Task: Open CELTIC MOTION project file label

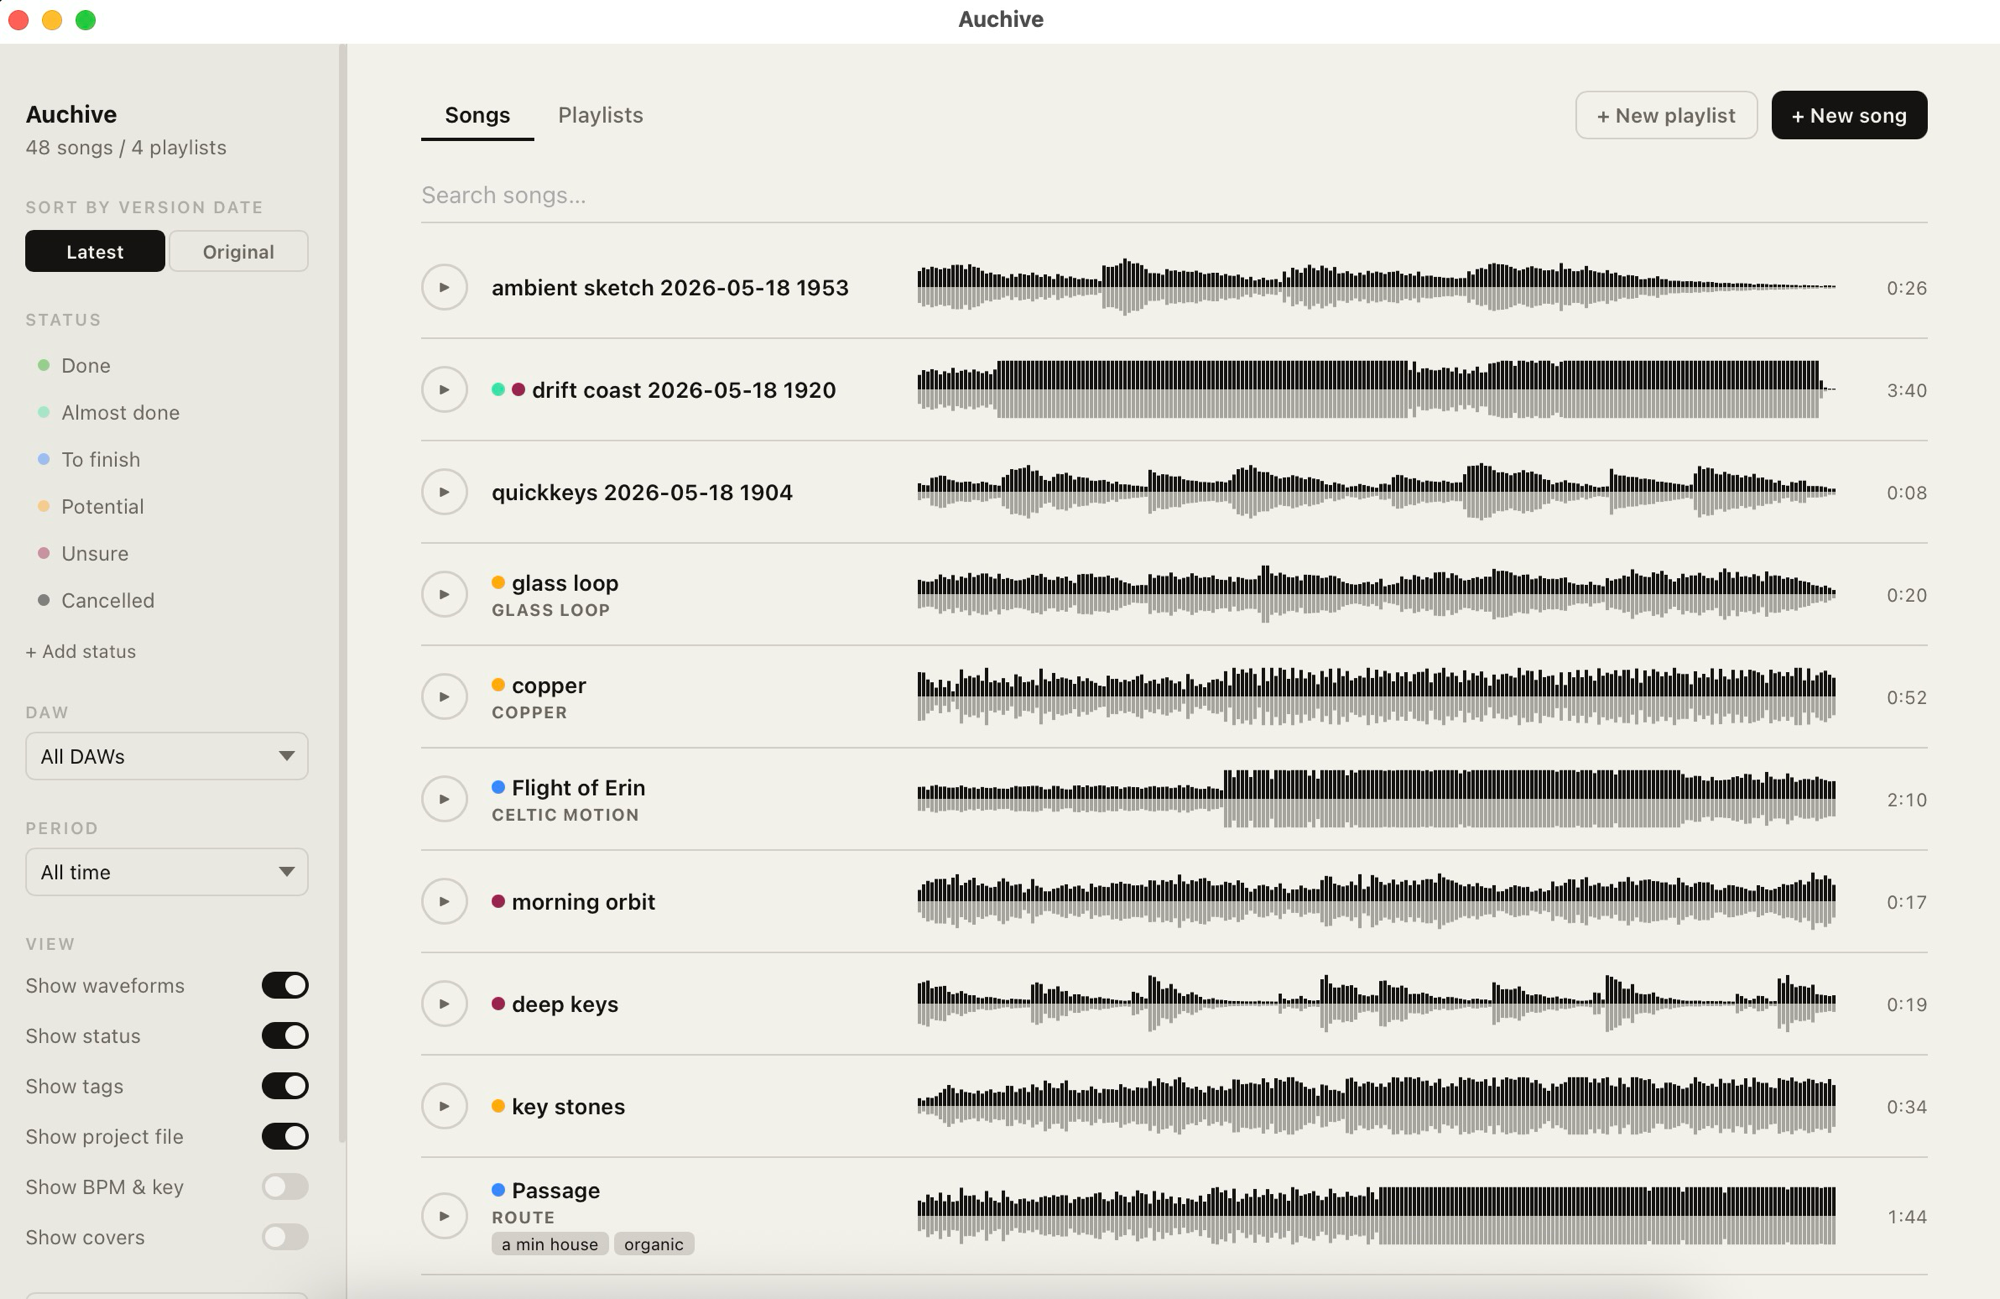Action: click(565, 815)
